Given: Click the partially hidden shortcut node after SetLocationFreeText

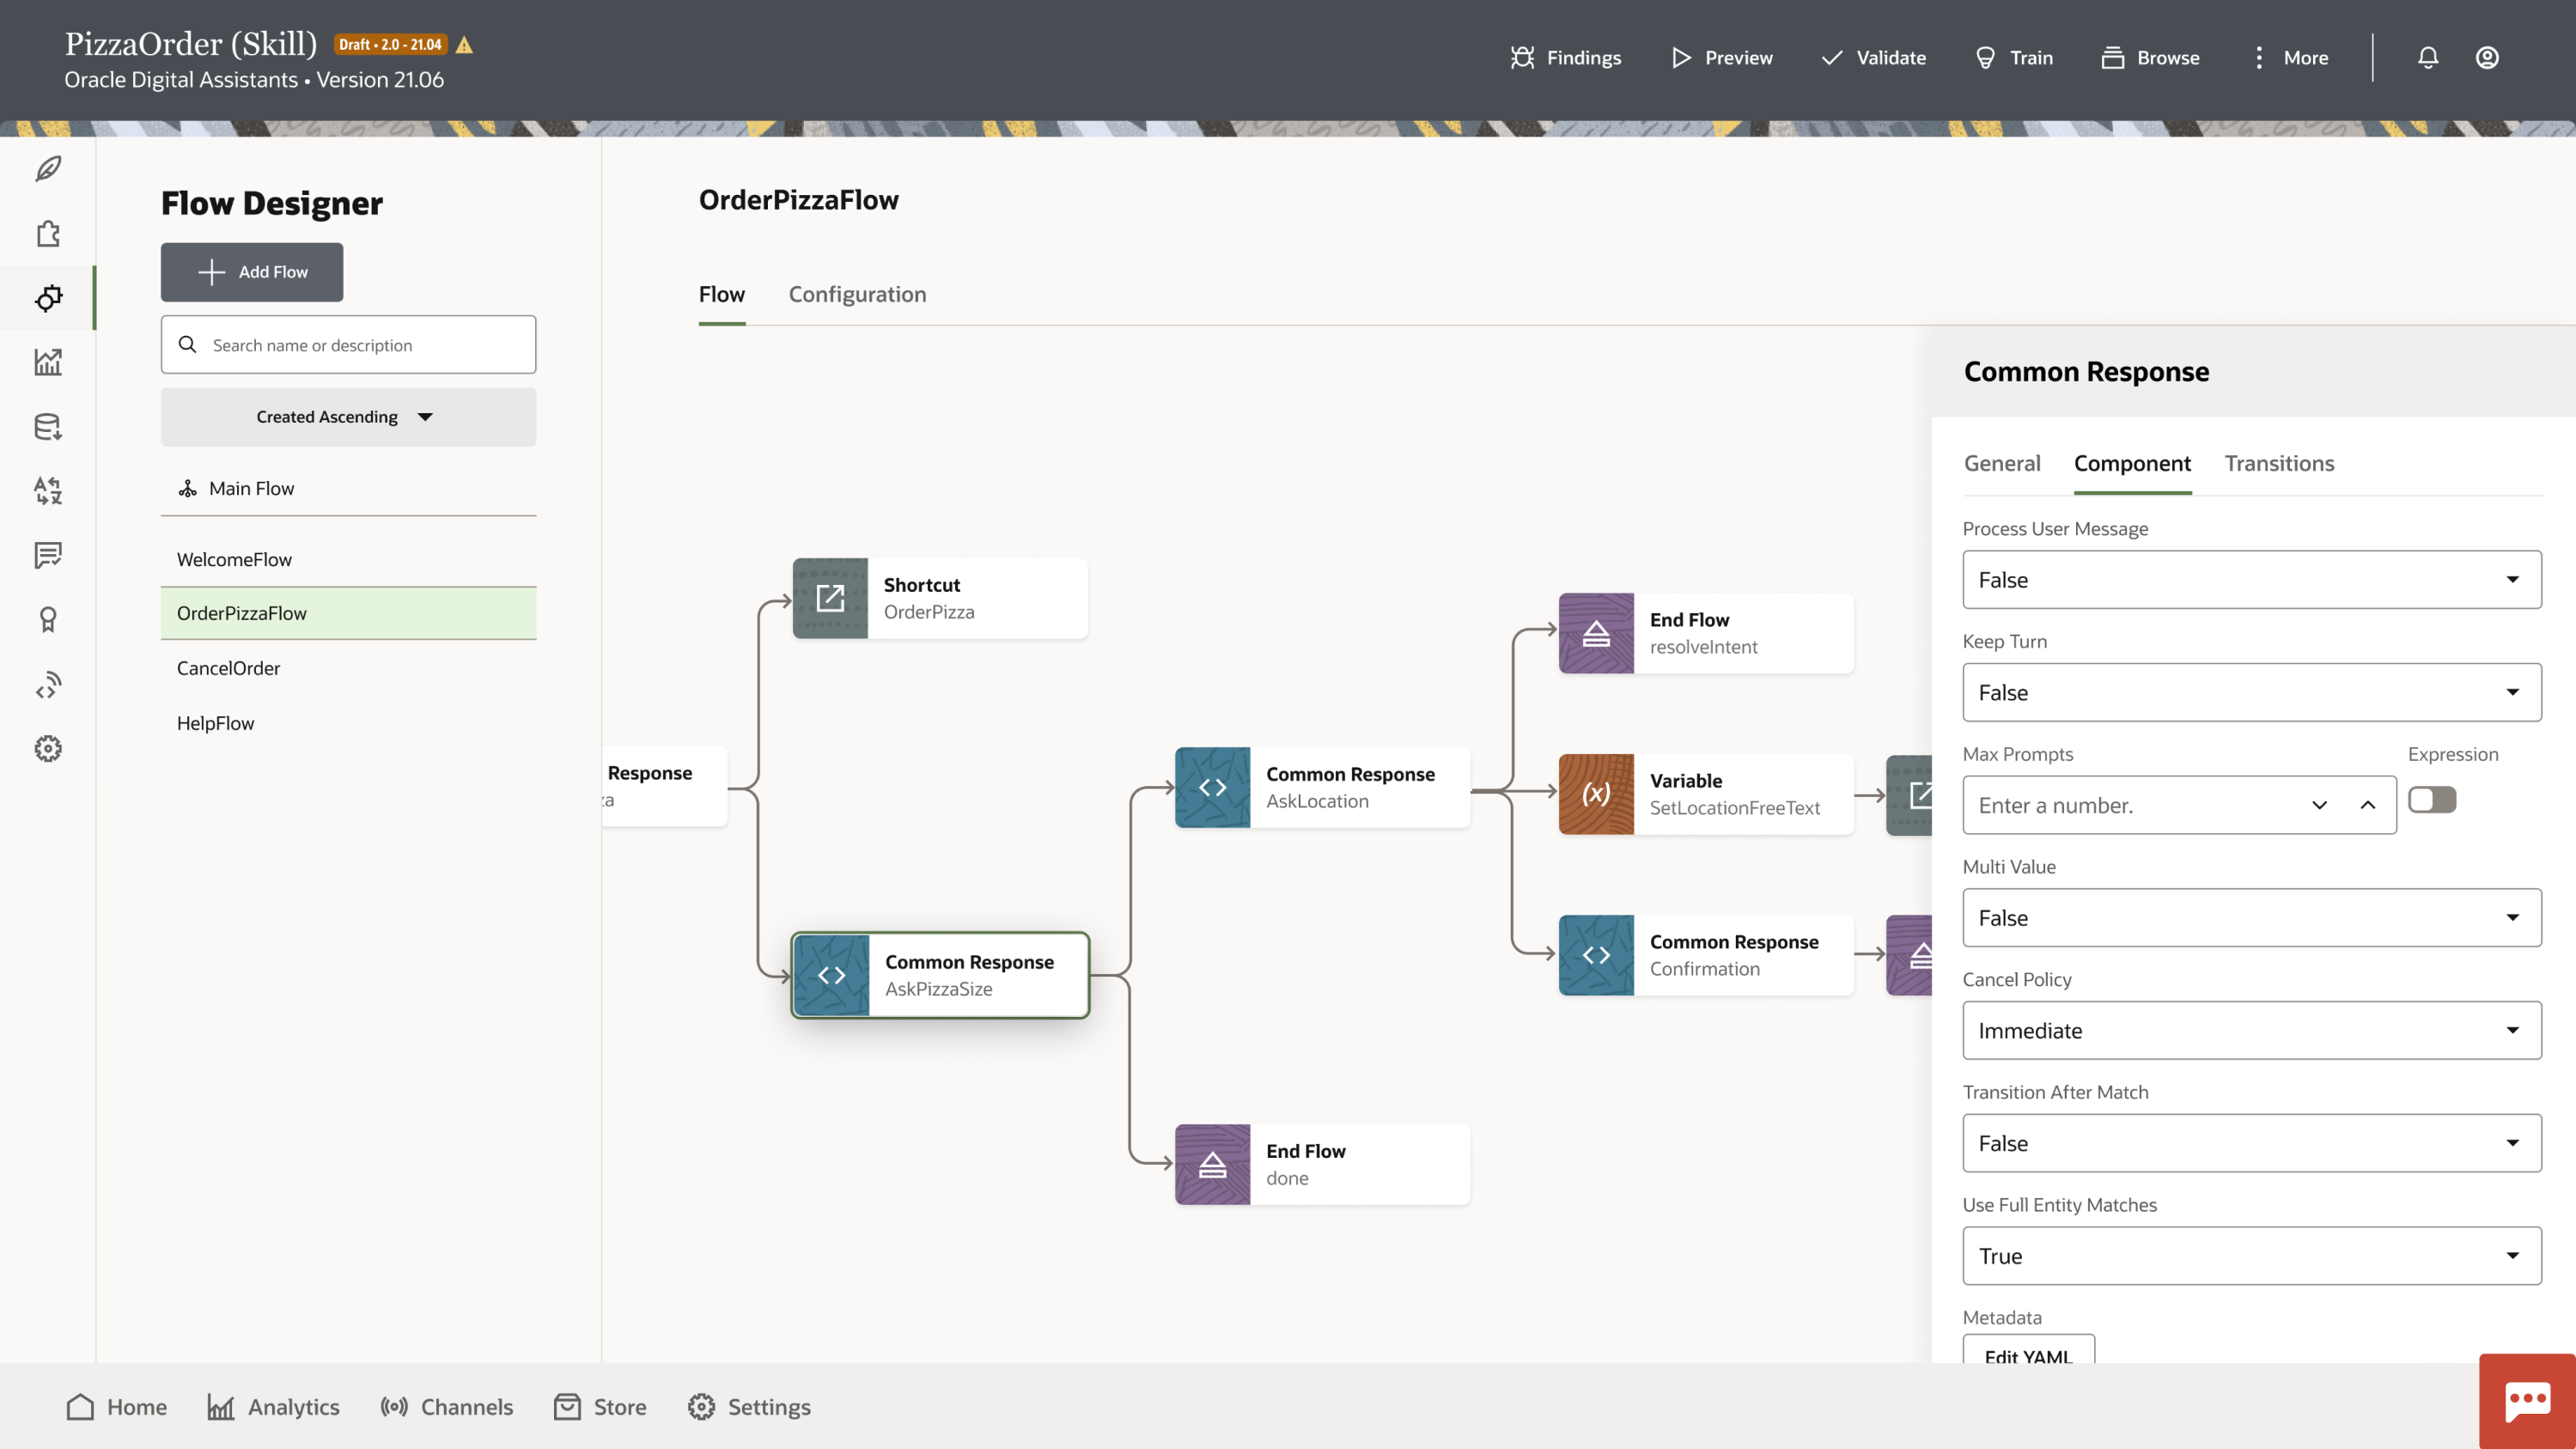Looking at the screenshot, I should coord(1909,795).
